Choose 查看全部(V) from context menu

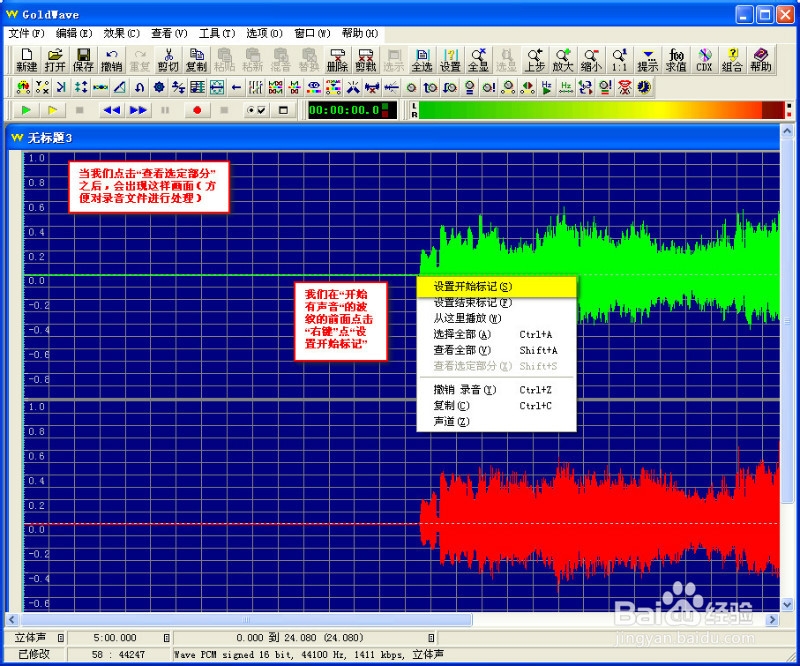(496, 350)
